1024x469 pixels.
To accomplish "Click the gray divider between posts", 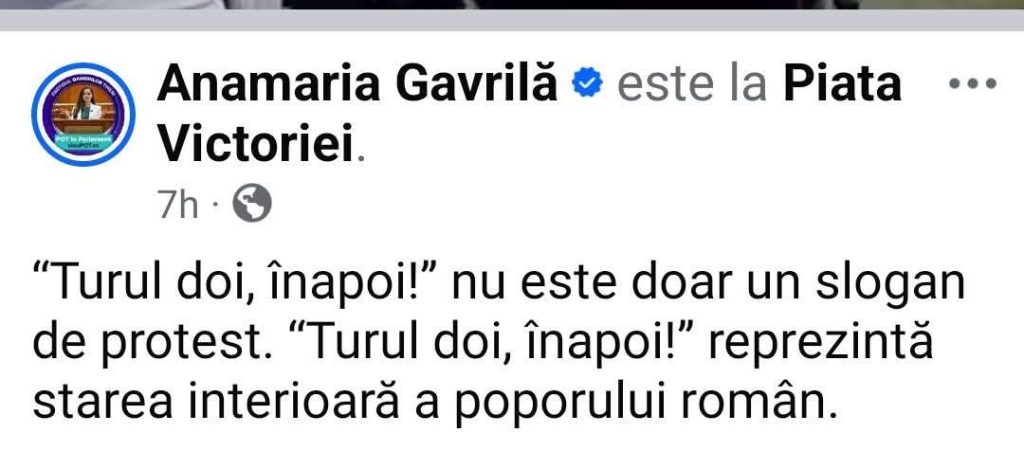I will tap(512, 20).
